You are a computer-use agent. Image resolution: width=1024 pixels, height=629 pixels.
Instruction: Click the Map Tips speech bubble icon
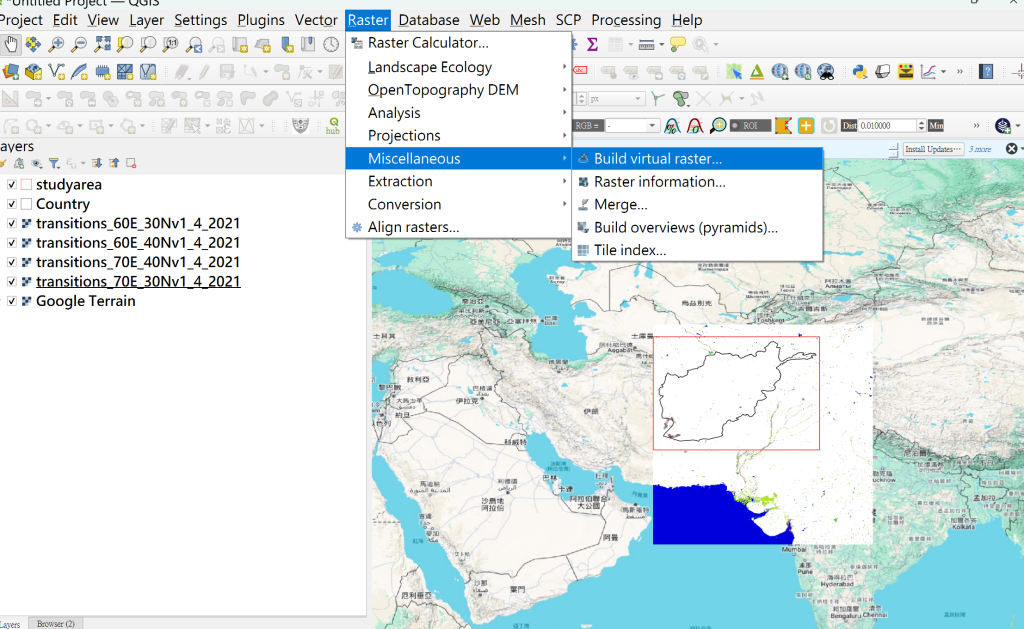pyautogui.click(x=678, y=44)
